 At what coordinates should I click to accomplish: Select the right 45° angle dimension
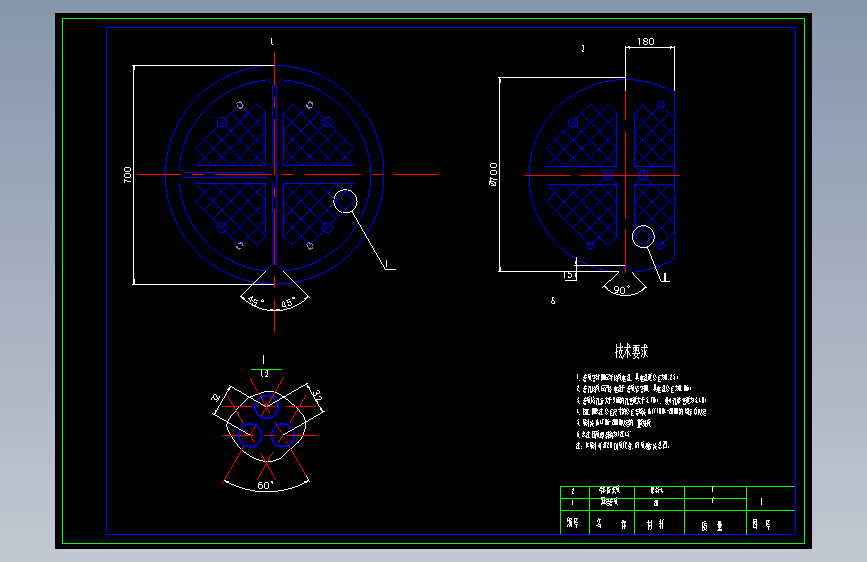point(288,303)
